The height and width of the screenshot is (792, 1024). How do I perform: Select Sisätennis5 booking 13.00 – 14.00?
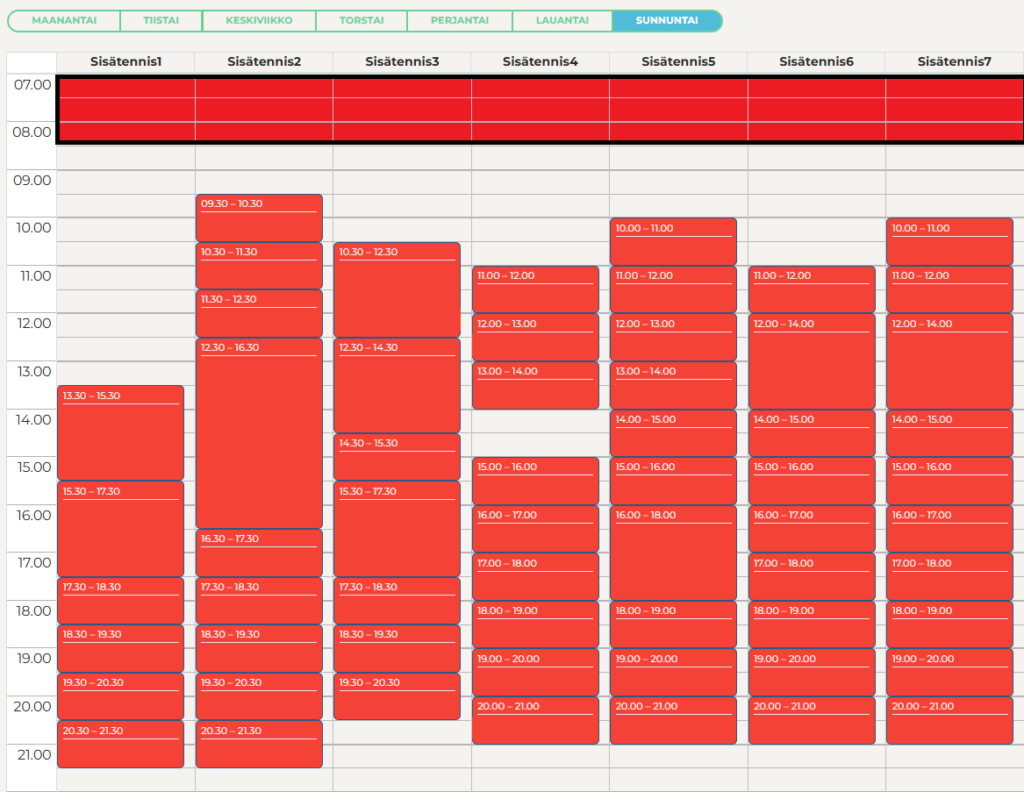coord(673,385)
